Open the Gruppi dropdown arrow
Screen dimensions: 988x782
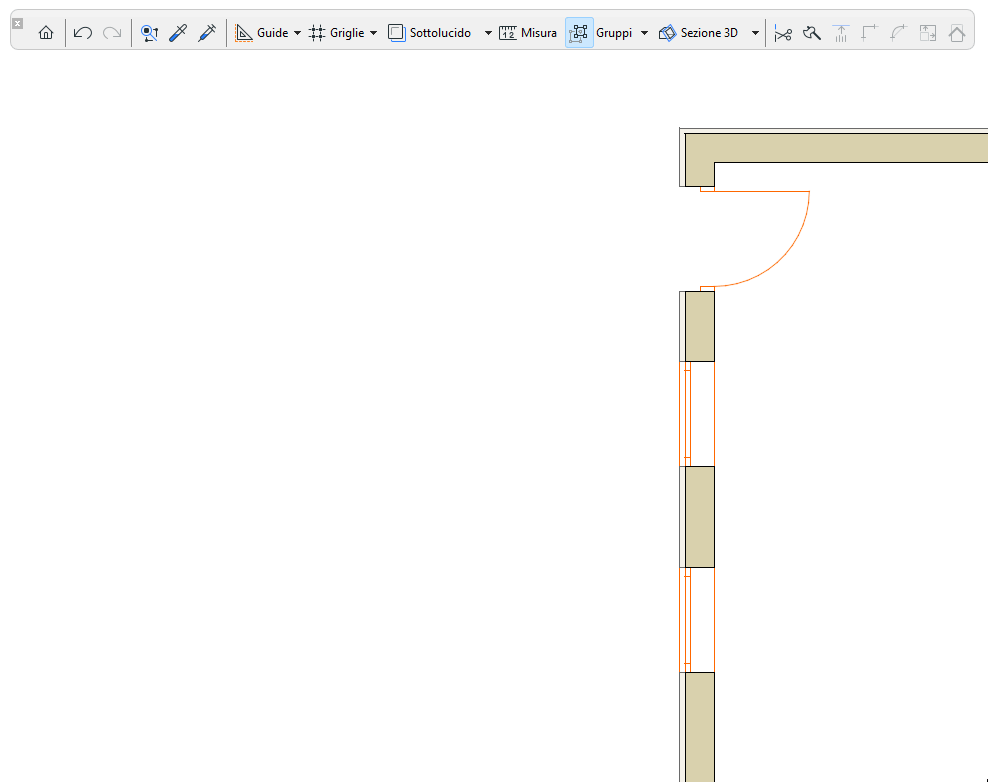point(645,32)
